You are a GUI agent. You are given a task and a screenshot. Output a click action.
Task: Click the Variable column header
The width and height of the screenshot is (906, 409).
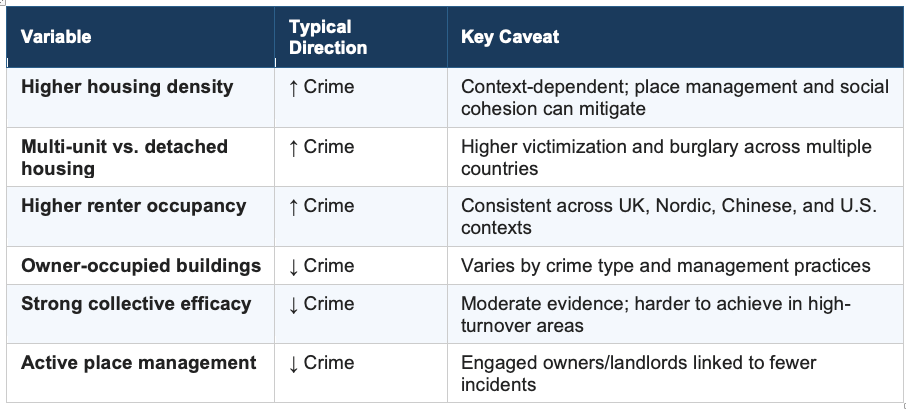[56, 37]
